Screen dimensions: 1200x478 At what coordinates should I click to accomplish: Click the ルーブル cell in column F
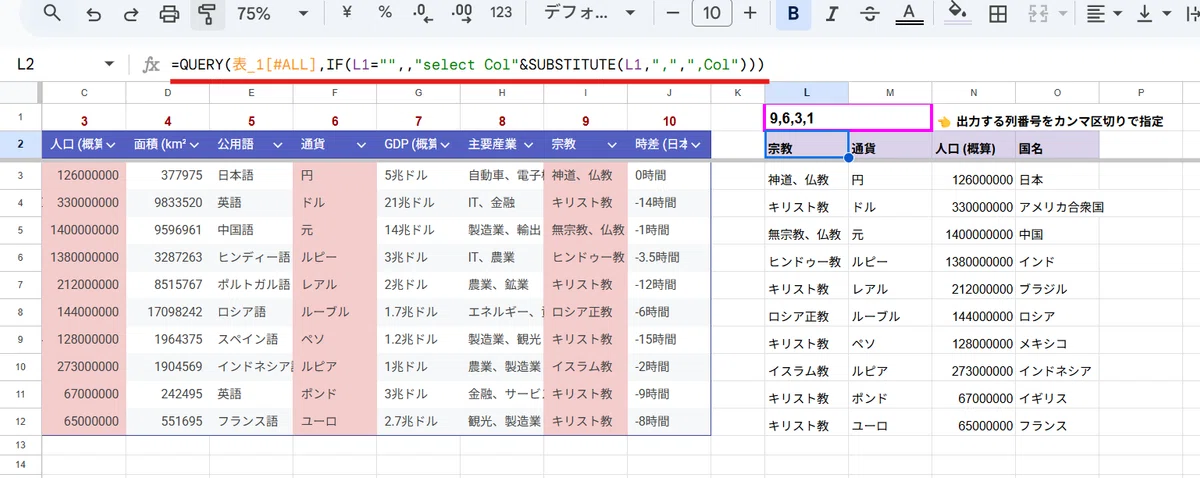[x=335, y=311]
